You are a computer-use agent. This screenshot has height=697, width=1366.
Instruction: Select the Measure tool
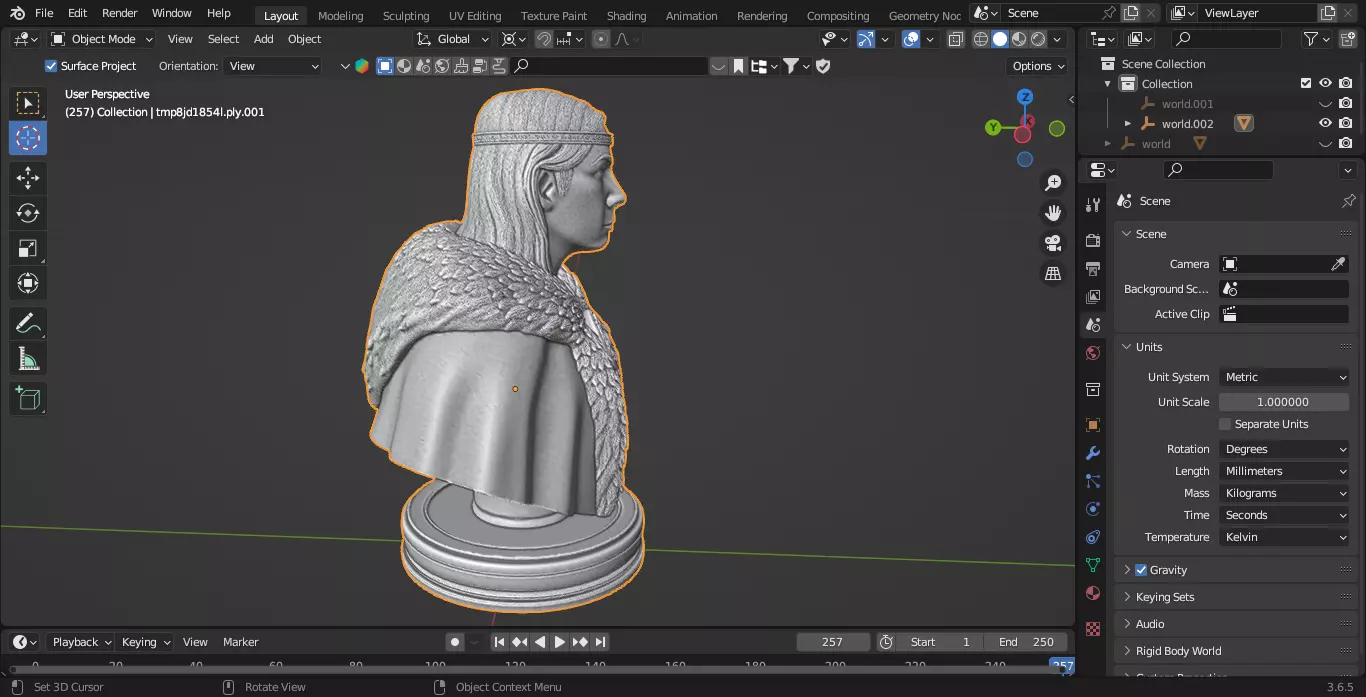click(x=28, y=359)
